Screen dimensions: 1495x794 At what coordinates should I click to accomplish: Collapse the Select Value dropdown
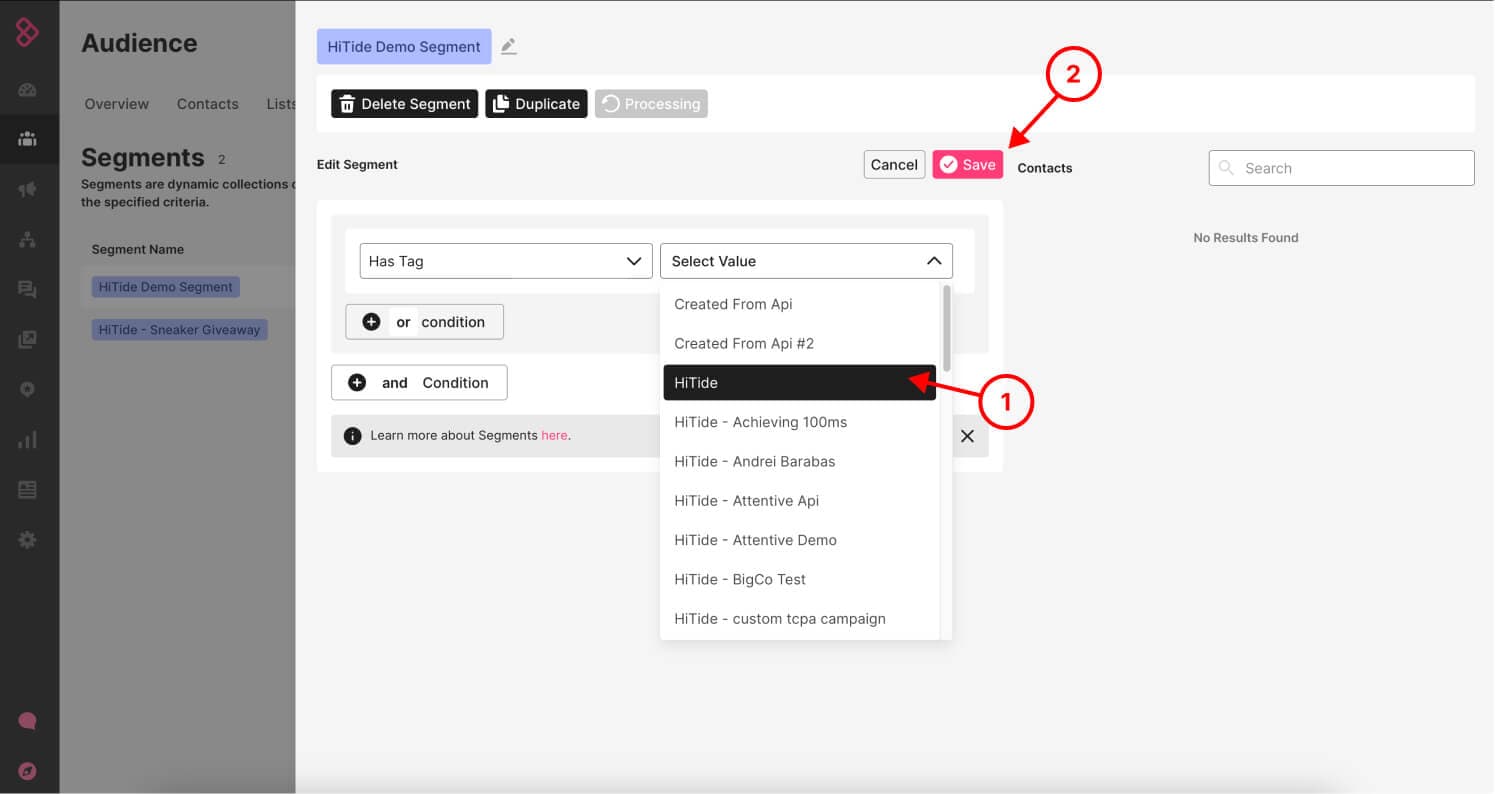pos(806,261)
